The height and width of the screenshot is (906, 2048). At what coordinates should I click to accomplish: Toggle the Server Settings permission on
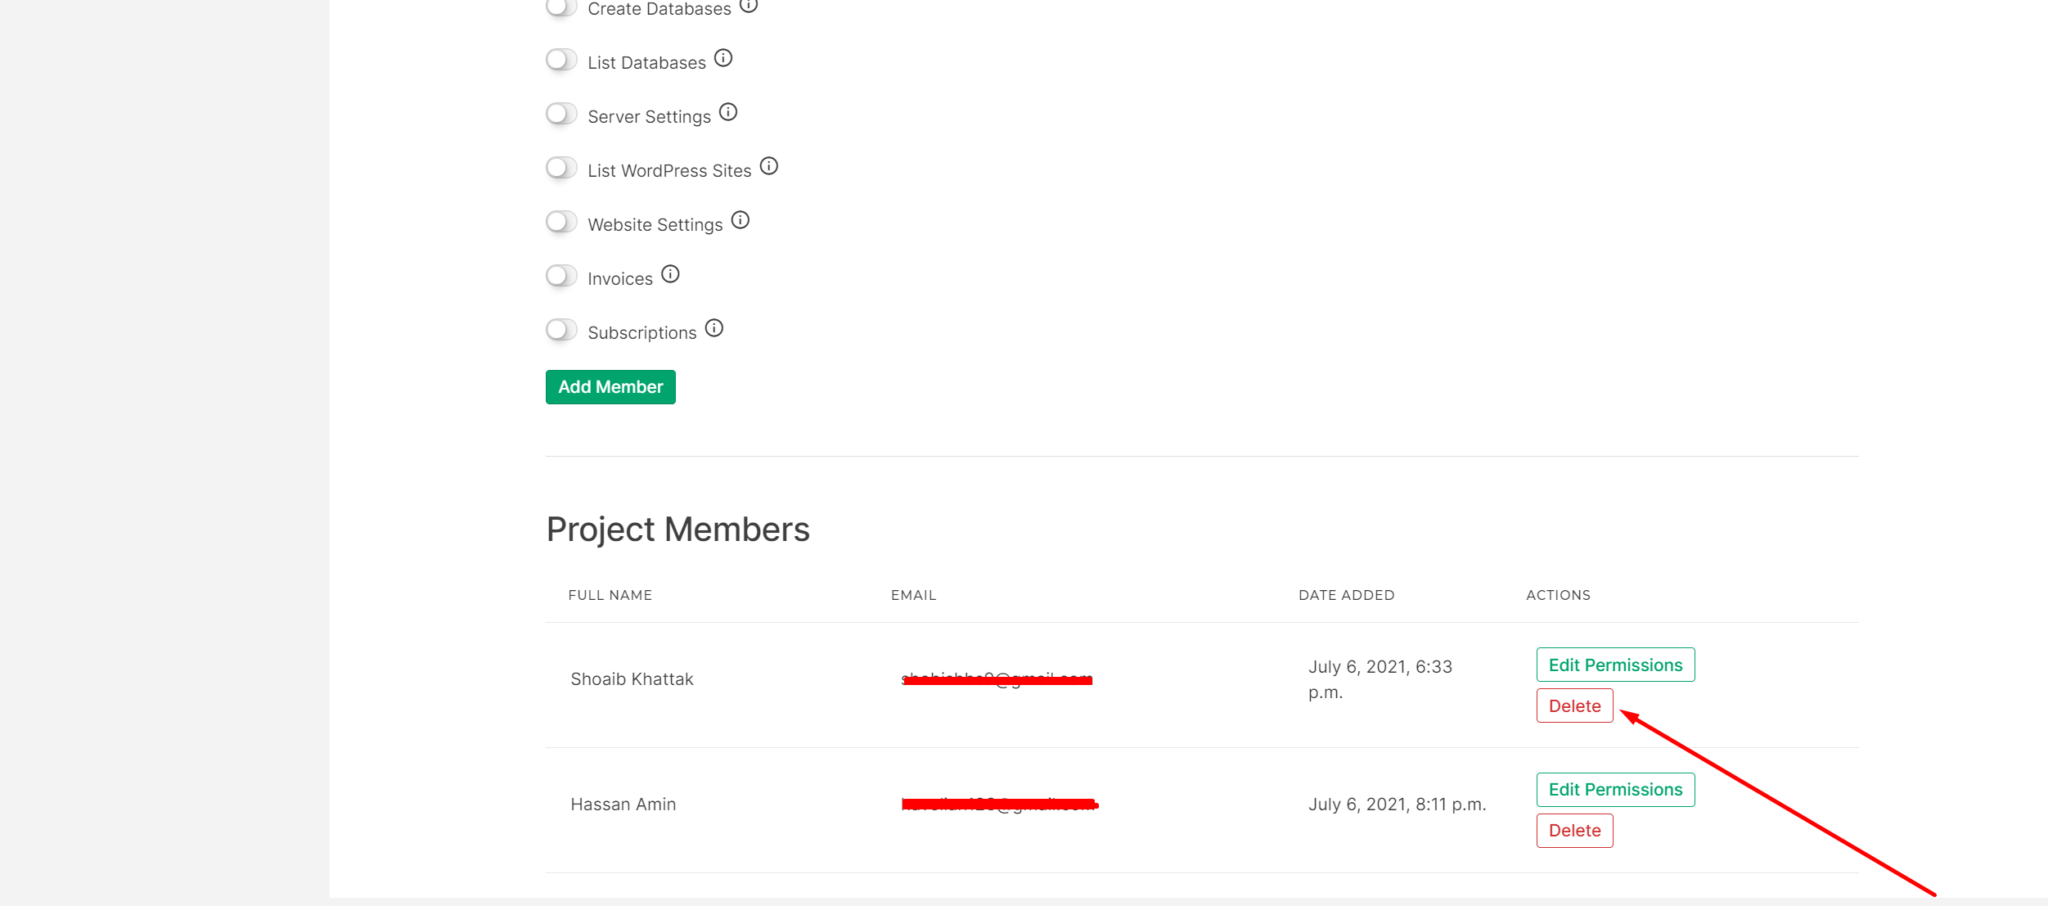coord(561,114)
